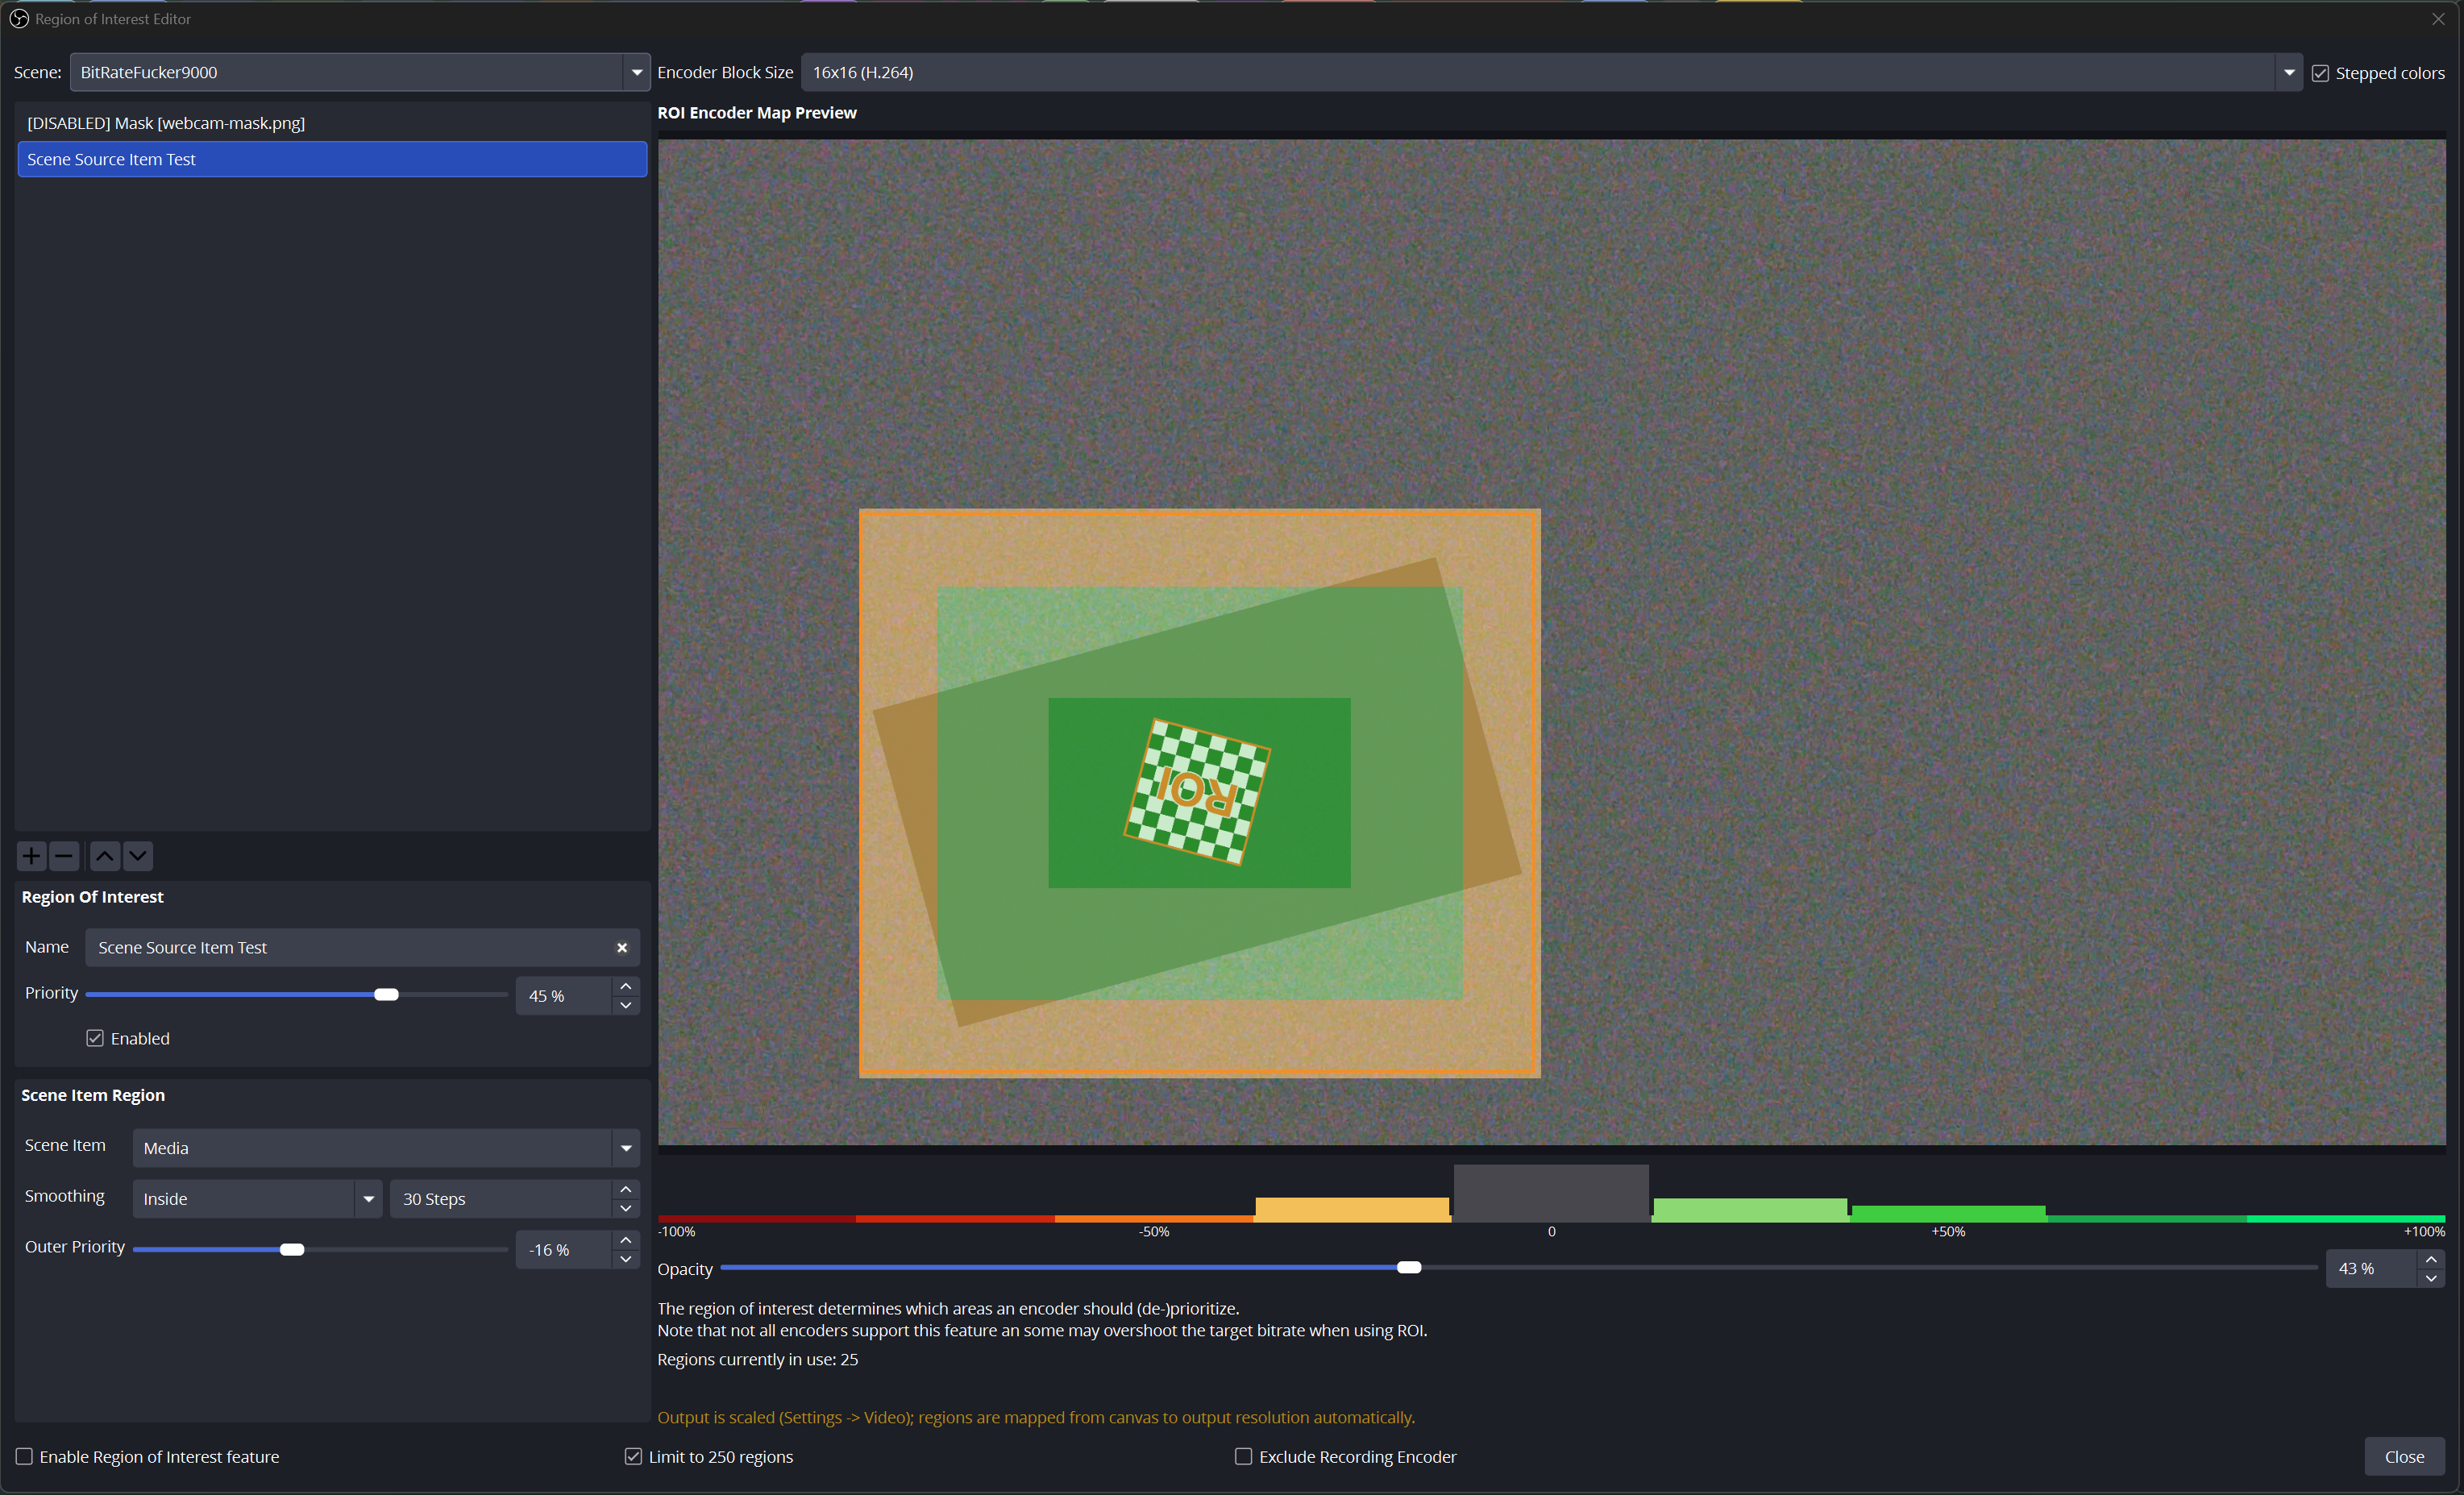The height and width of the screenshot is (1495, 2464).
Task: Increase Outer Priority with the up arrow
Action: coord(626,1240)
